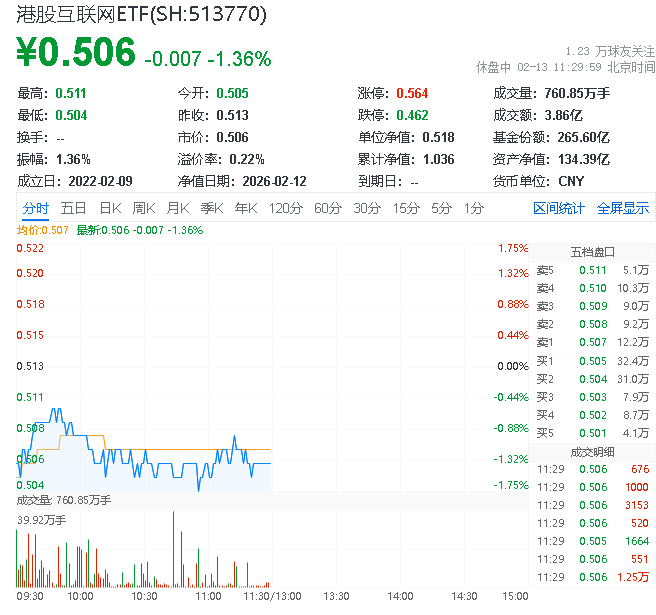Screen dimensions: 656x615
Task: Switch to 周K weekly chart
Action: [x=144, y=208]
